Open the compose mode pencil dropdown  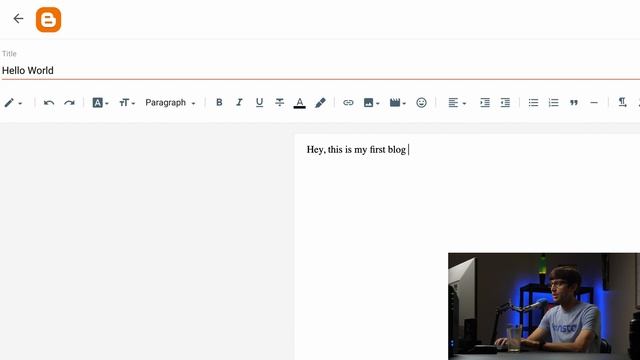point(13,102)
